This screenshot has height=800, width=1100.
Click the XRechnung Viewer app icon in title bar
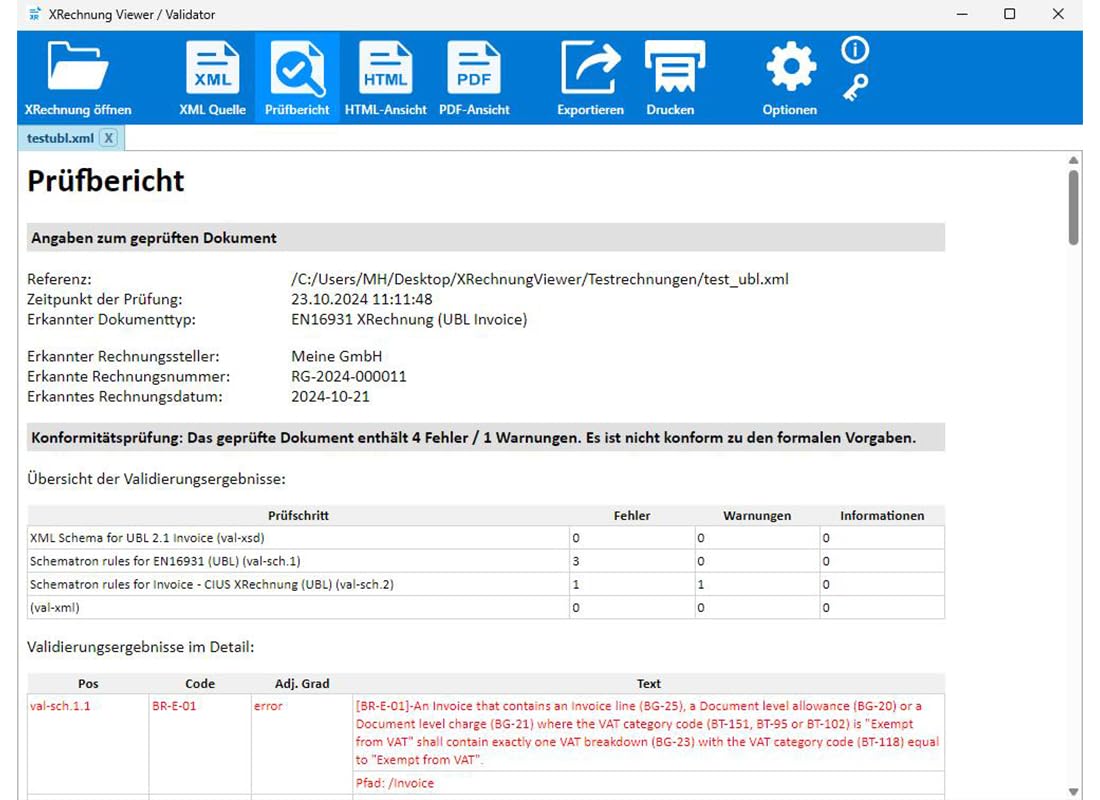click(34, 14)
